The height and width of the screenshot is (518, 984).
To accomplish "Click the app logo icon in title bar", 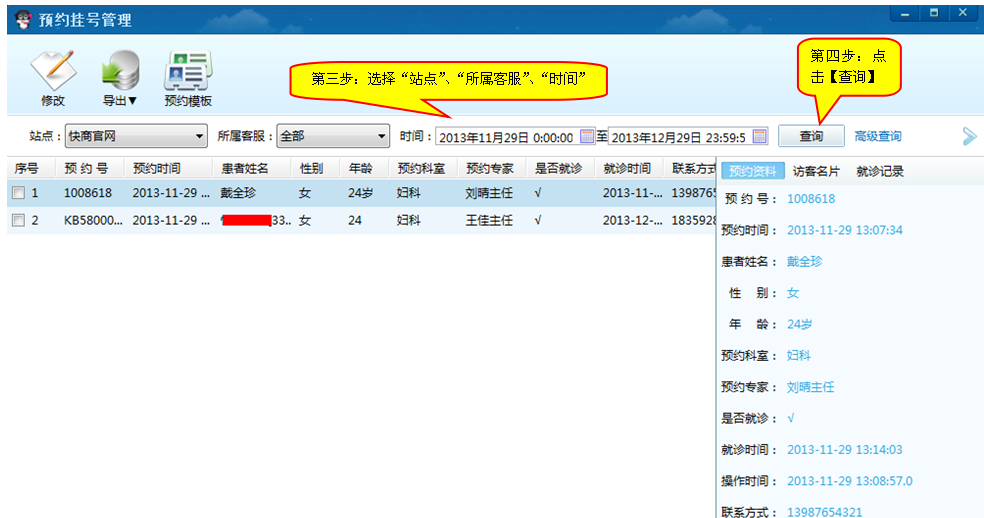I will (22, 19).
